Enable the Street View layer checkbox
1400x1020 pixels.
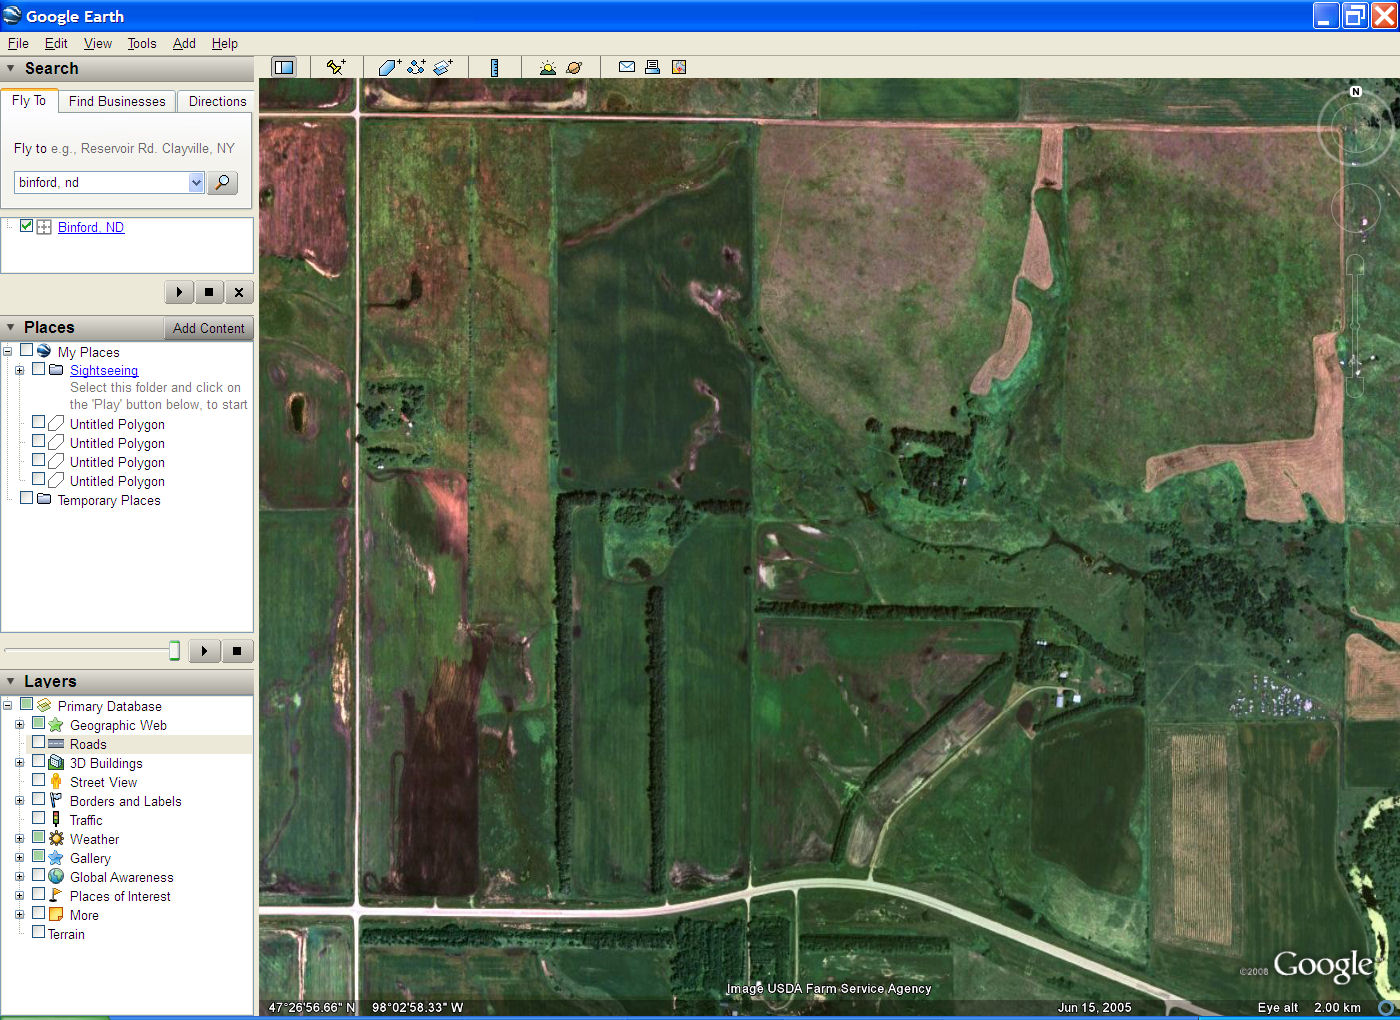[x=38, y=780]
